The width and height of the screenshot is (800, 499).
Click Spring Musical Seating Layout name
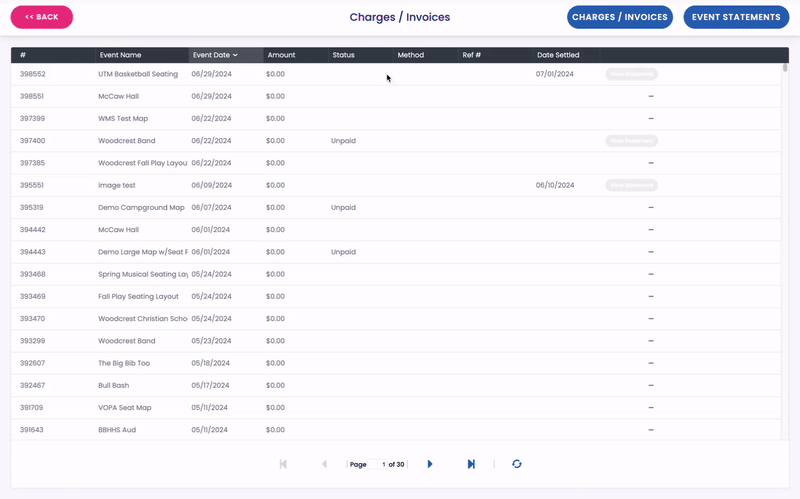coord(143,274)
